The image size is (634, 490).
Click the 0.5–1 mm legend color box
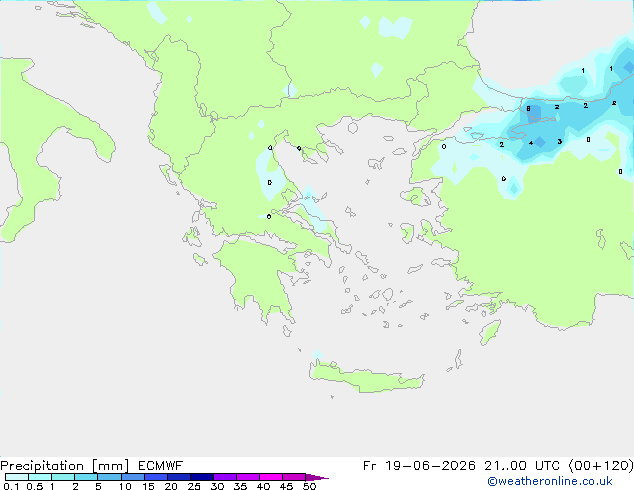pyautogui.click(x=40, y=477)
